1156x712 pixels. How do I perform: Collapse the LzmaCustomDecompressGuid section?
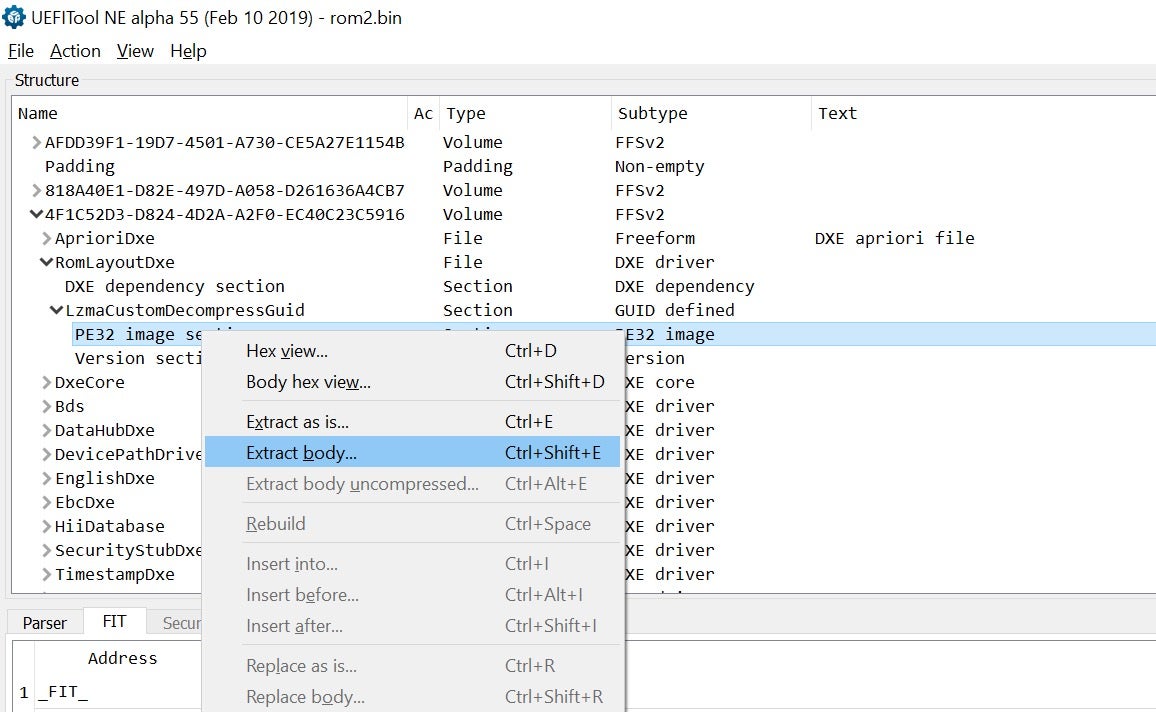tap(57, 311)
